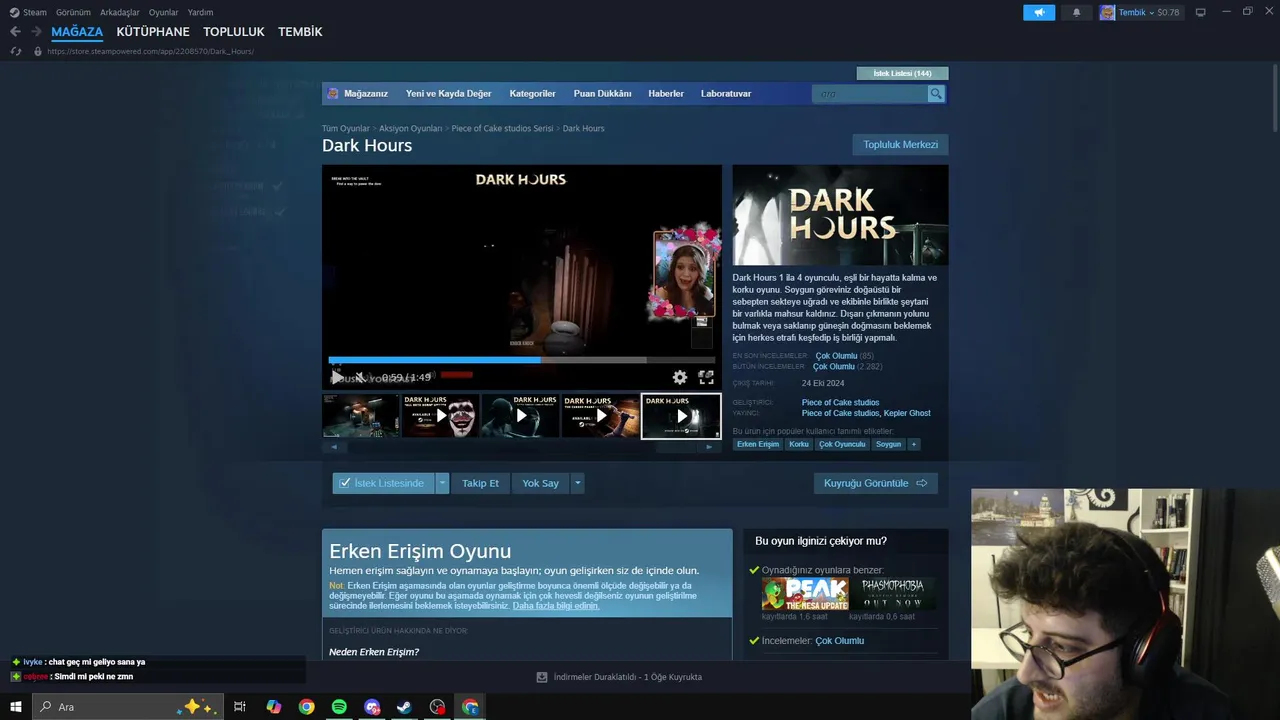Open the Haberler store tab
The width and height of the screenshot is (1280, 720).
[666, 94]
